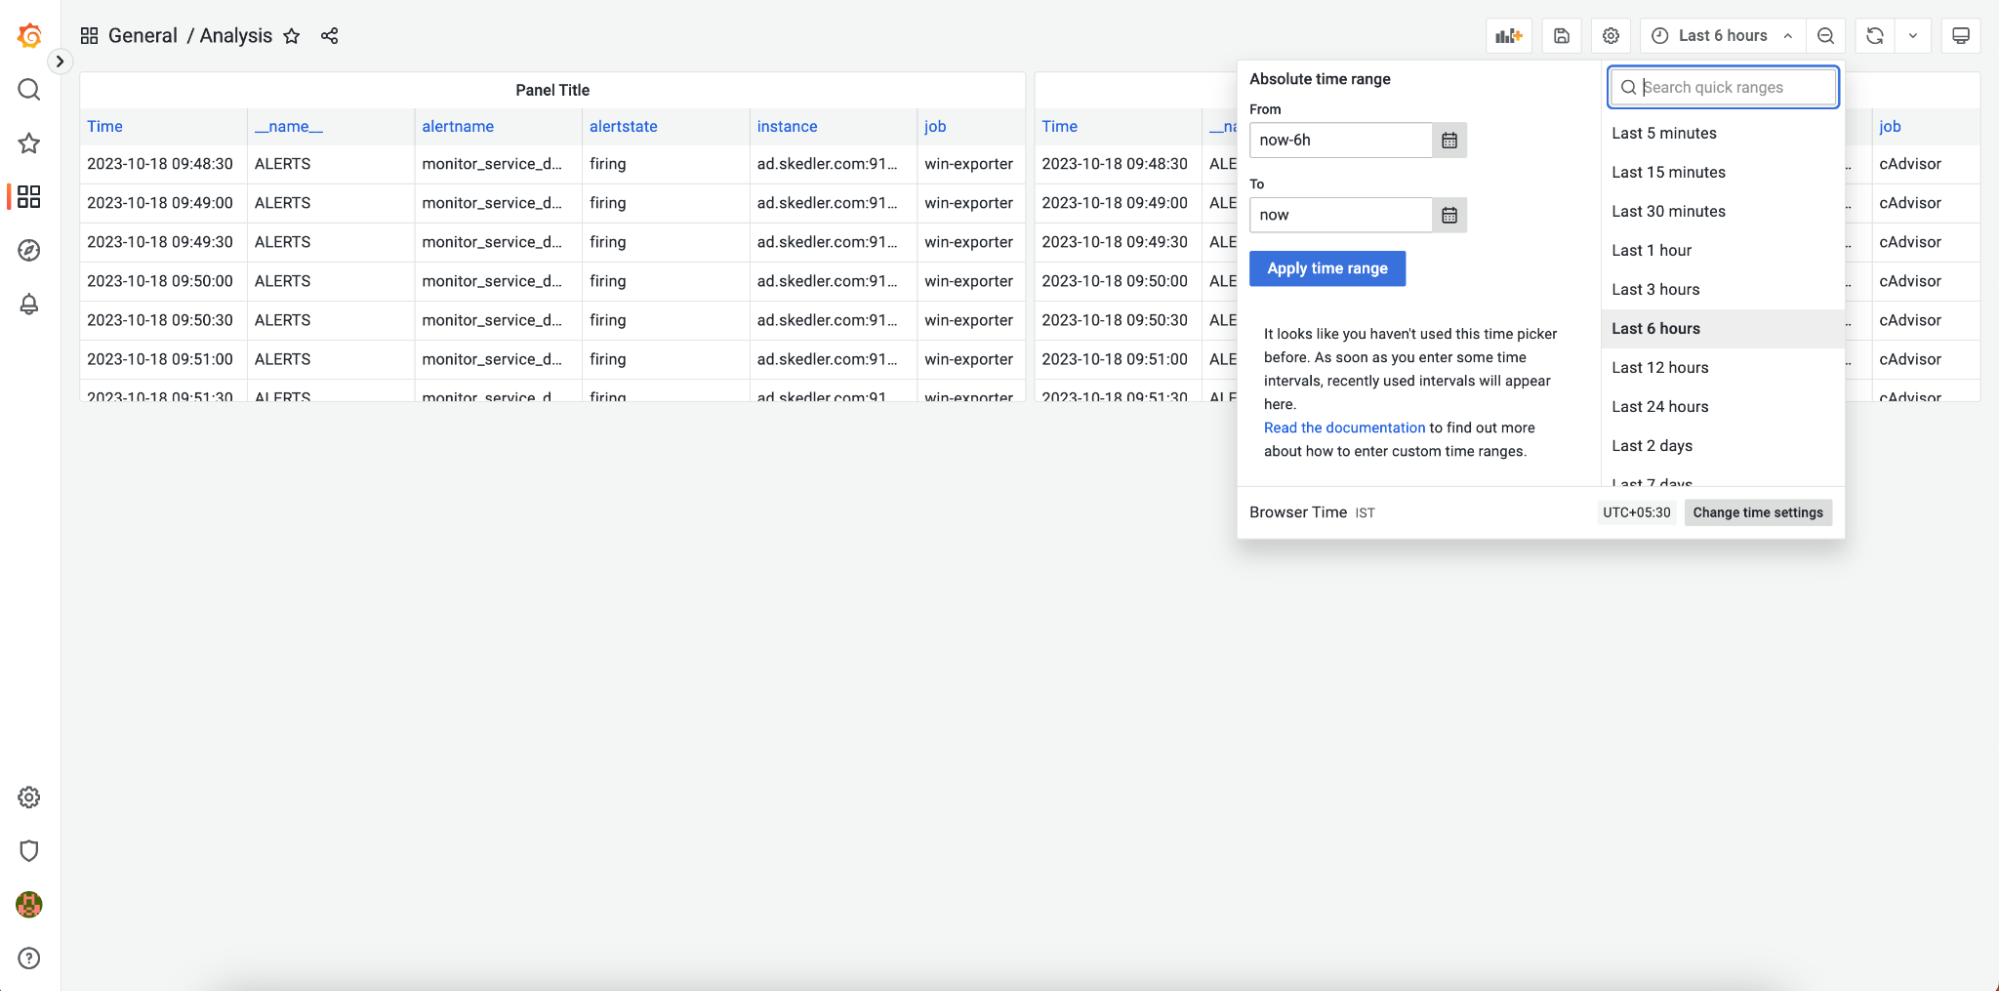
Task: Enable cycle view mode with TV icon
Action: (1960, 35)
